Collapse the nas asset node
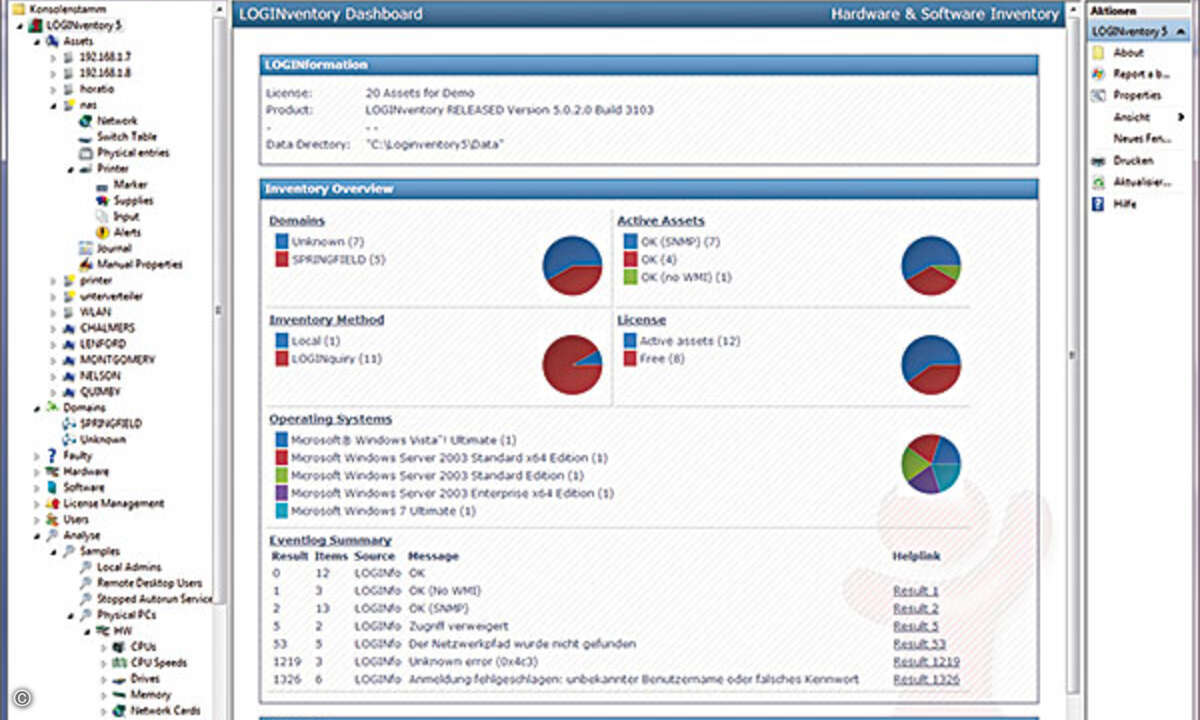Screen dimensions: 1200x720 point(53,105)
